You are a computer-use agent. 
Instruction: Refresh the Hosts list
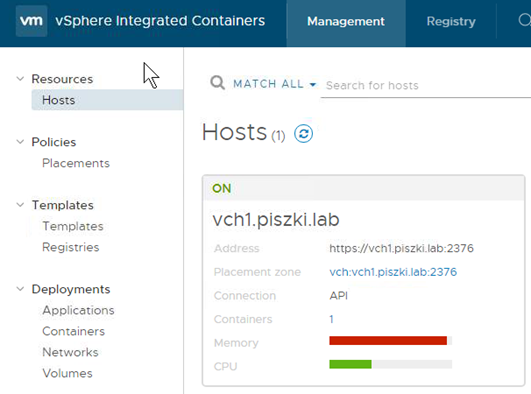303,133
